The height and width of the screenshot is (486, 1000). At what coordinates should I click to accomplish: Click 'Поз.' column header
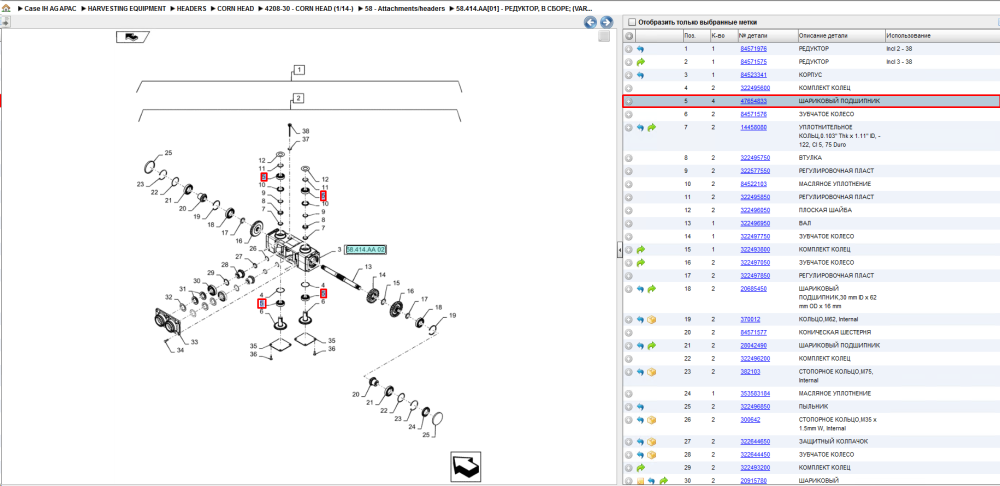(689, 36)
